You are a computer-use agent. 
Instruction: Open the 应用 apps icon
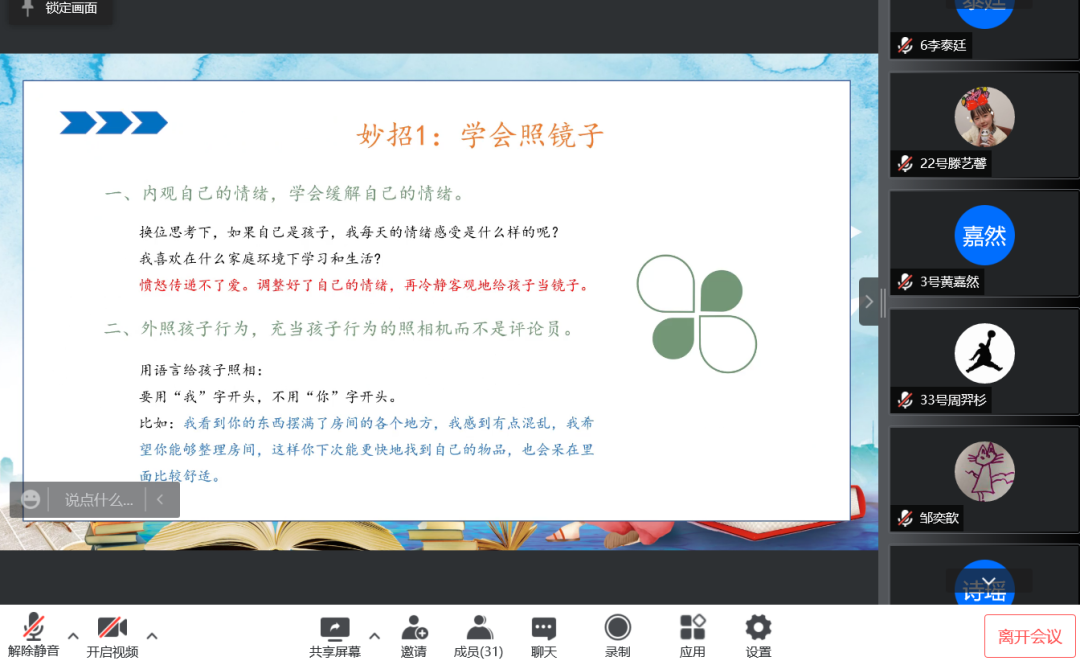coord(693,628)
